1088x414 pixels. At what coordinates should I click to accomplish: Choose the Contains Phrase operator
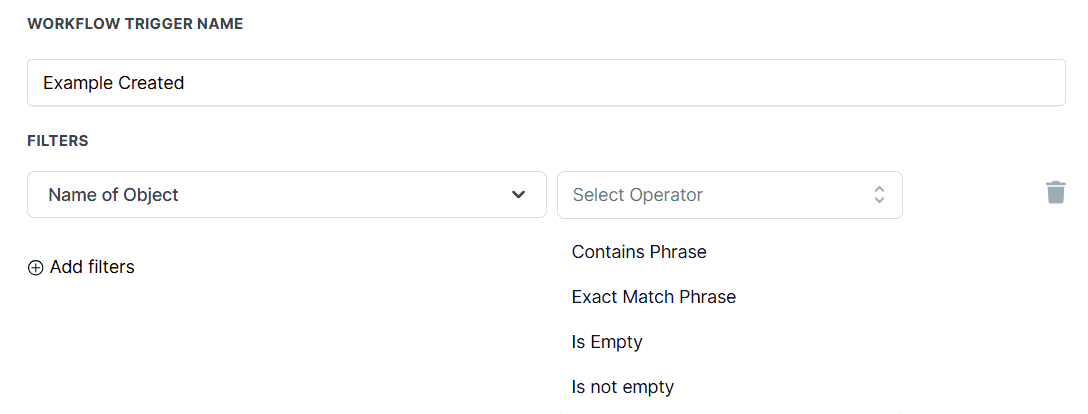coord(639,252)
